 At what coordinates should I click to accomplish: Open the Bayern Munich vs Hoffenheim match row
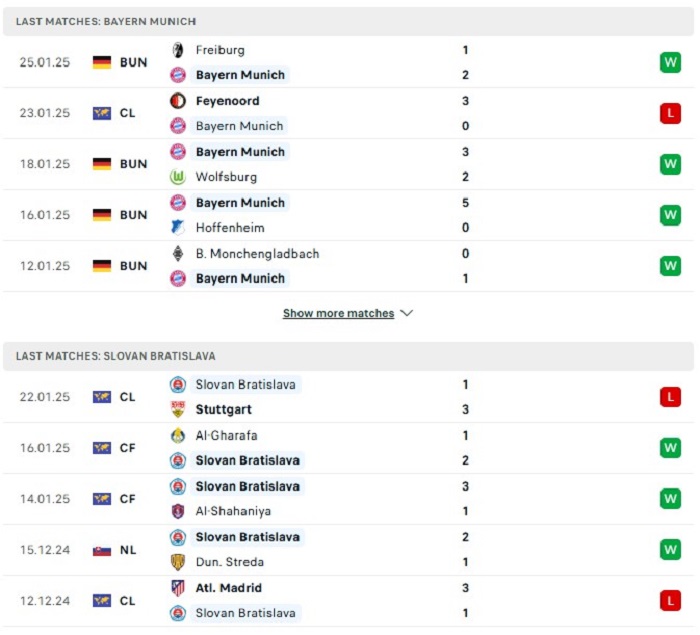tap(348, 215)
